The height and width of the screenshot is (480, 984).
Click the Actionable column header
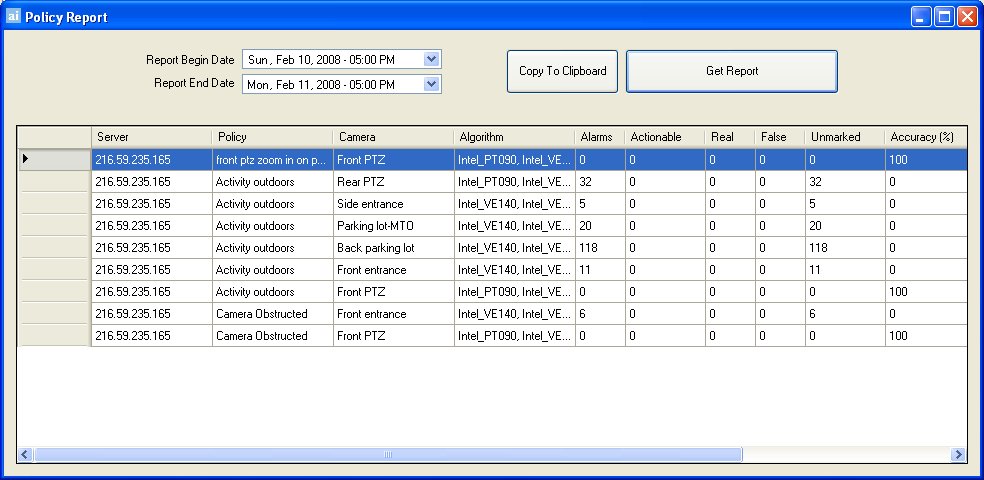click(x=664, y=137)
